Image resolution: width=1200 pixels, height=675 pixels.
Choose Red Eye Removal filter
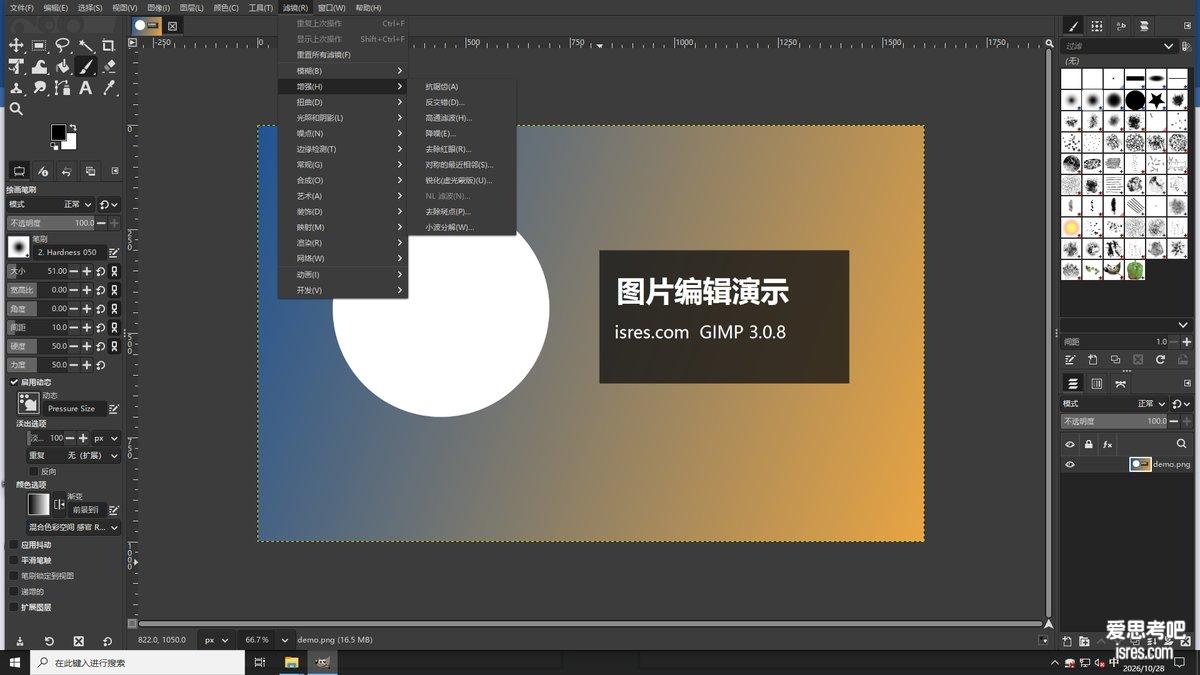click(463, 149)
